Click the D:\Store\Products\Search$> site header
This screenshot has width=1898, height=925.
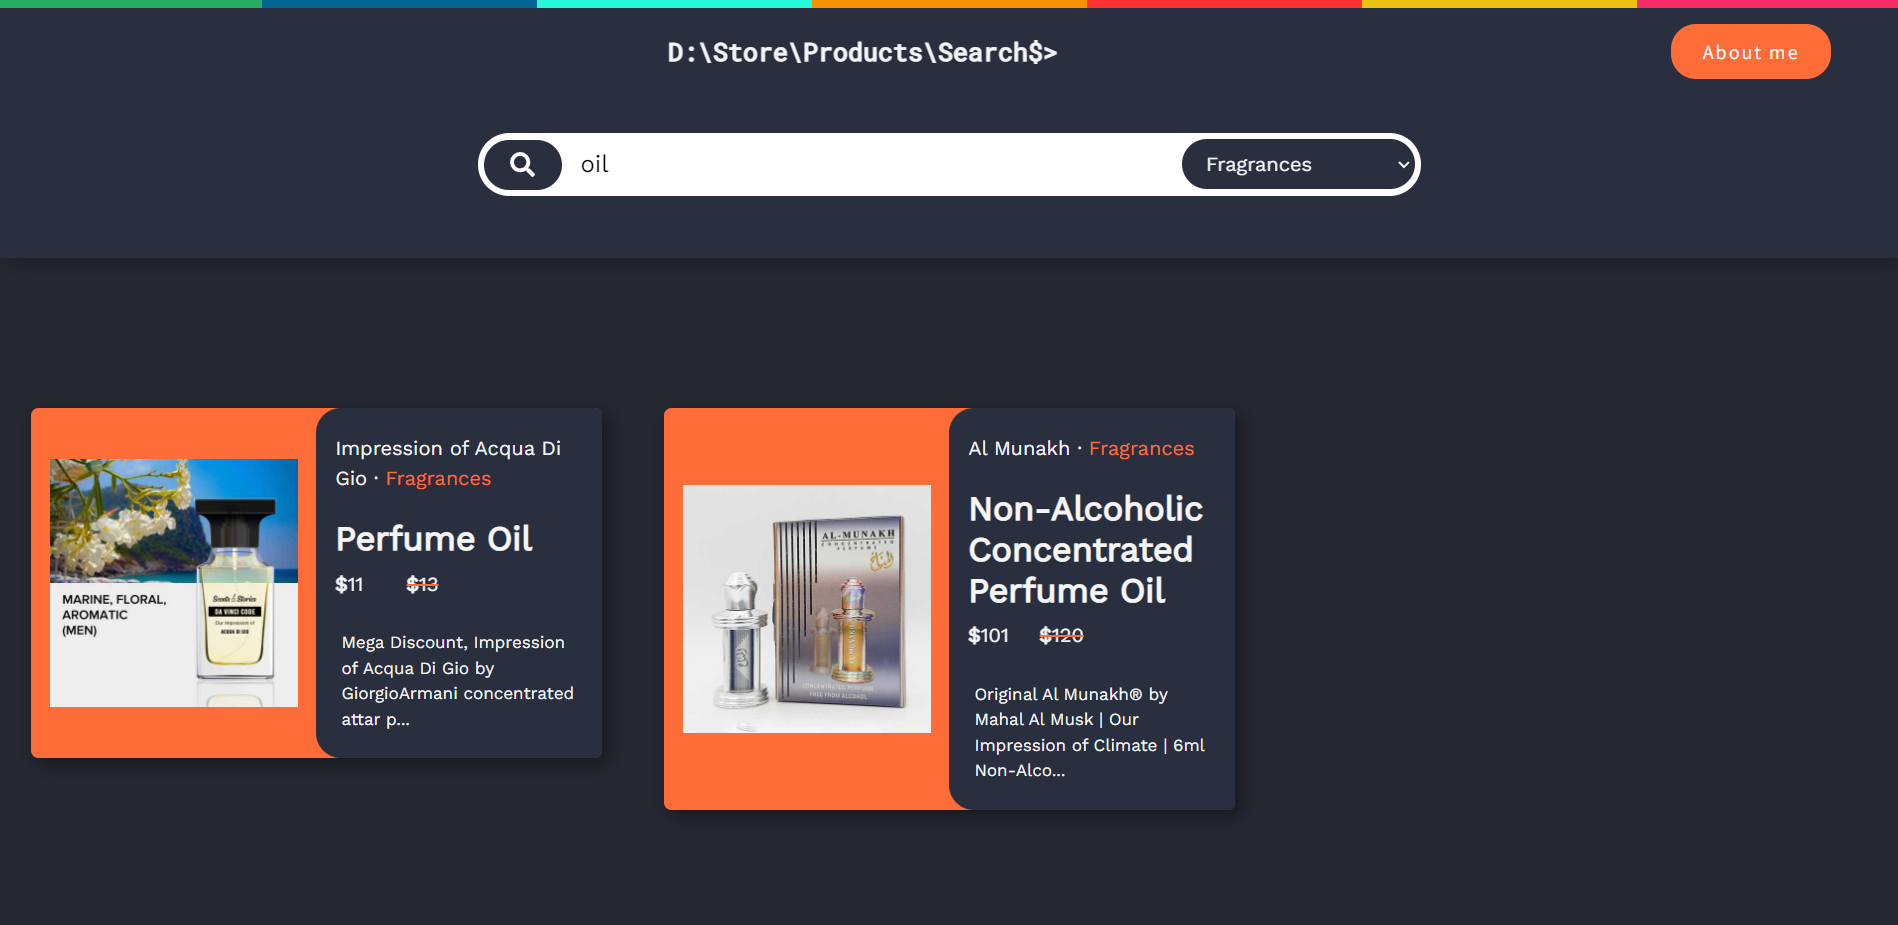pyautogui.click(x=862, y=52)
